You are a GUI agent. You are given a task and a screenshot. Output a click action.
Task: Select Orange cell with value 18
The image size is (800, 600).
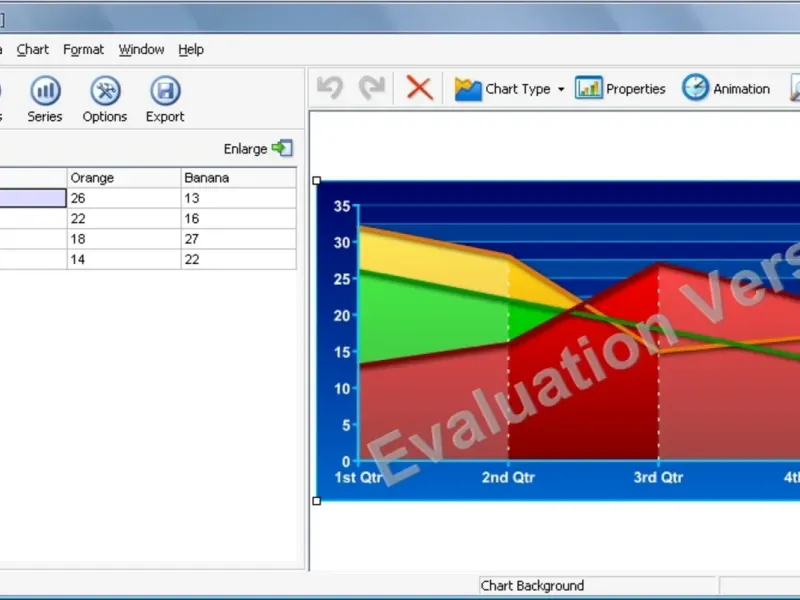pyautogui.click(x=124, y=239)
